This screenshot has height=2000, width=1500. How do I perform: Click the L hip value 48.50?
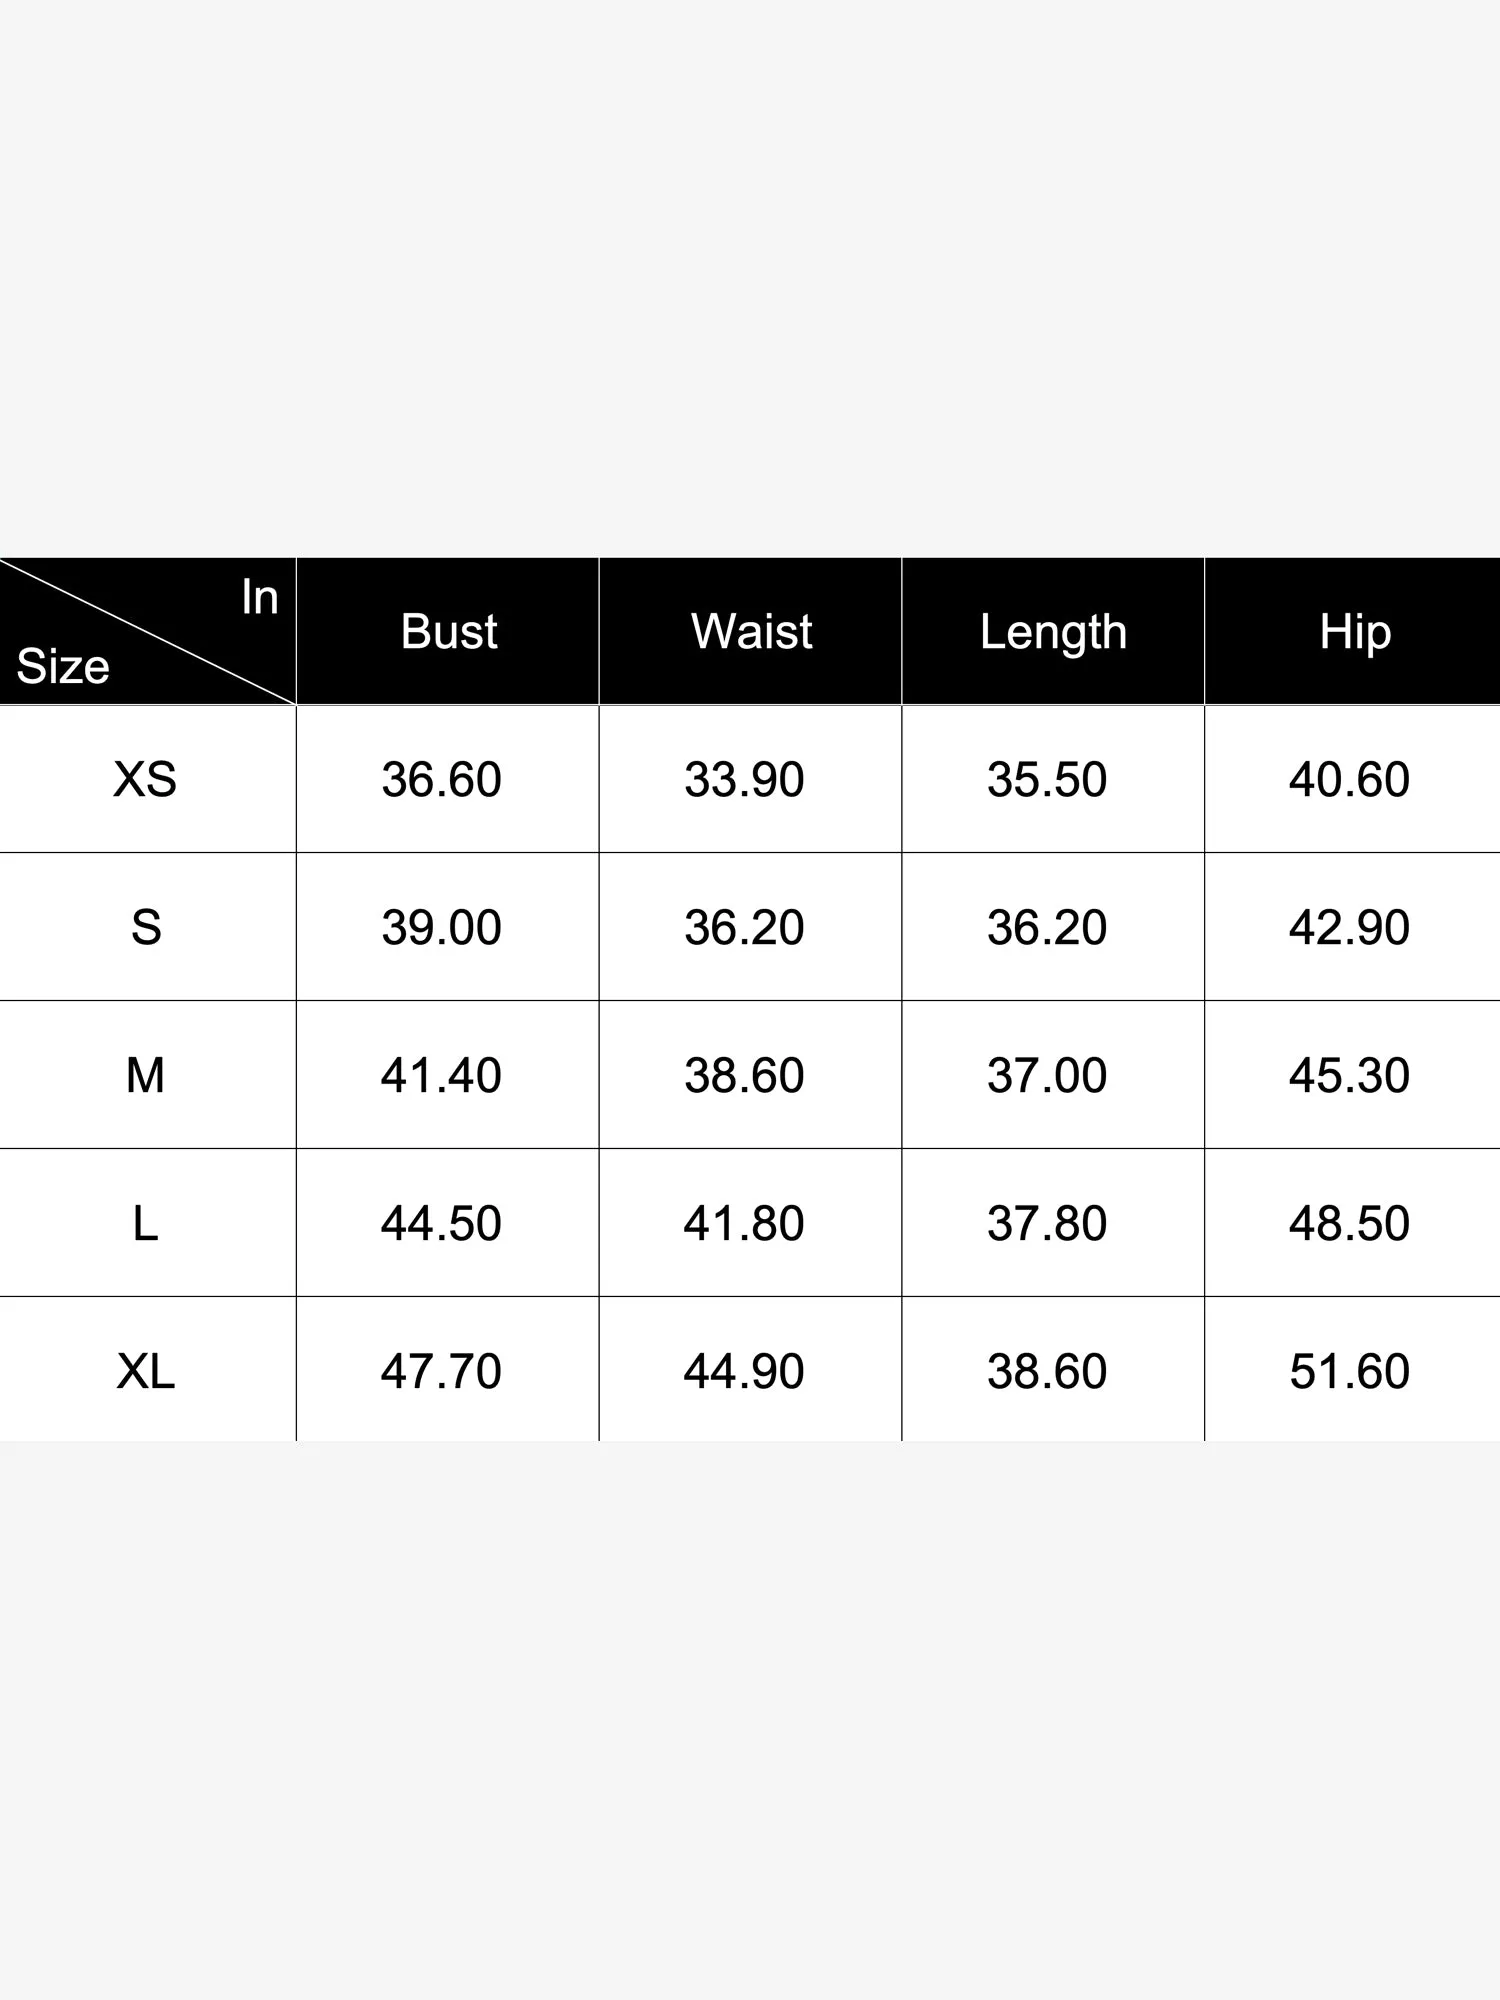[1349, 1223]
